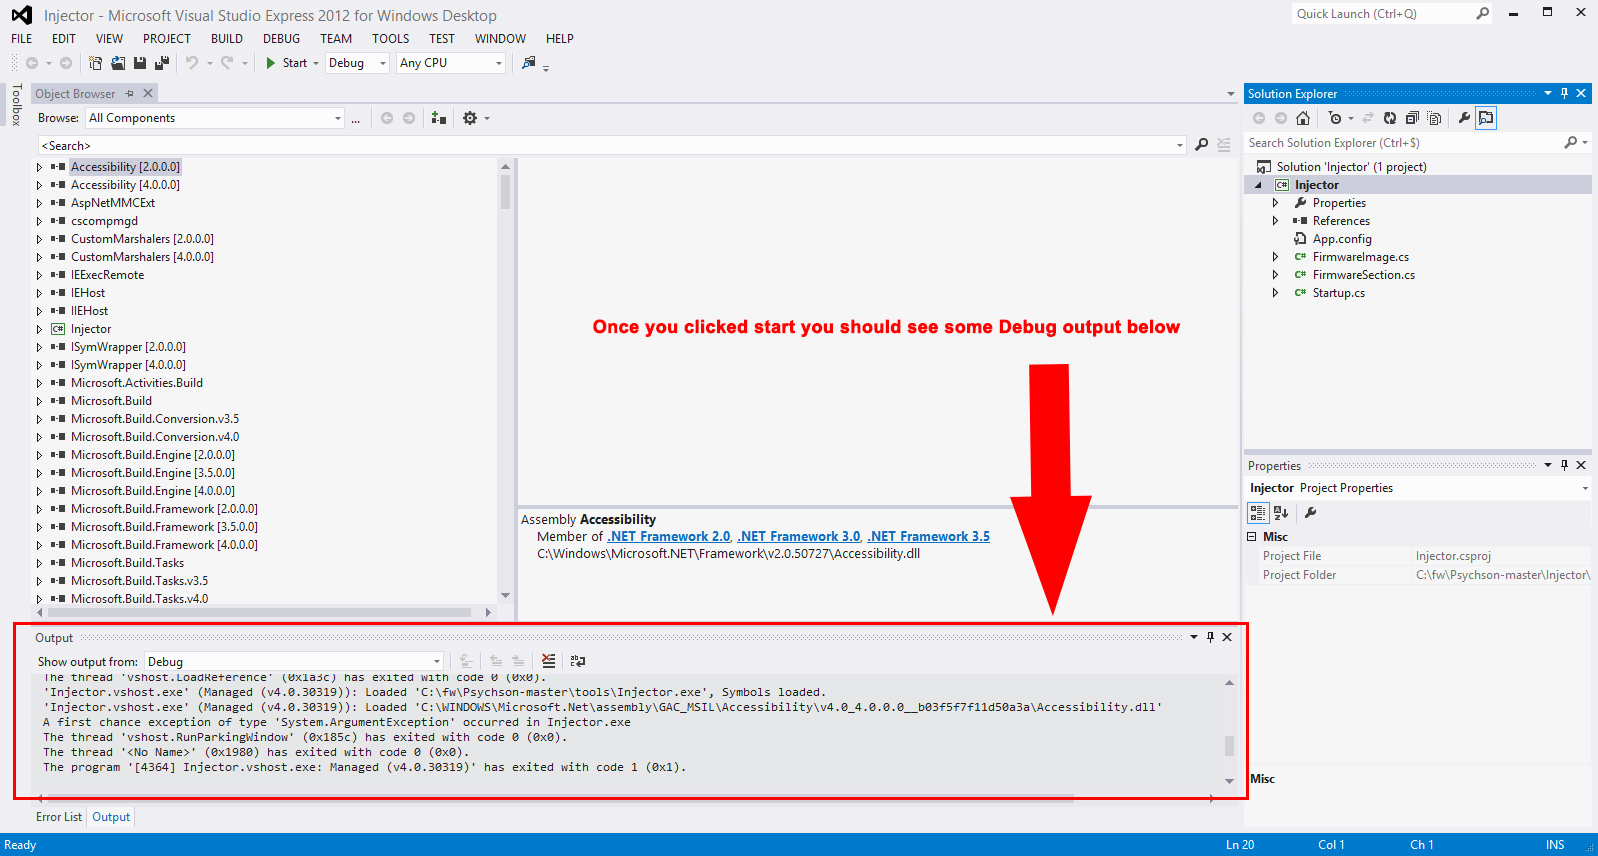
Task: Expand the Injector assembly node in Object Browser
Action: coord(39,329)
